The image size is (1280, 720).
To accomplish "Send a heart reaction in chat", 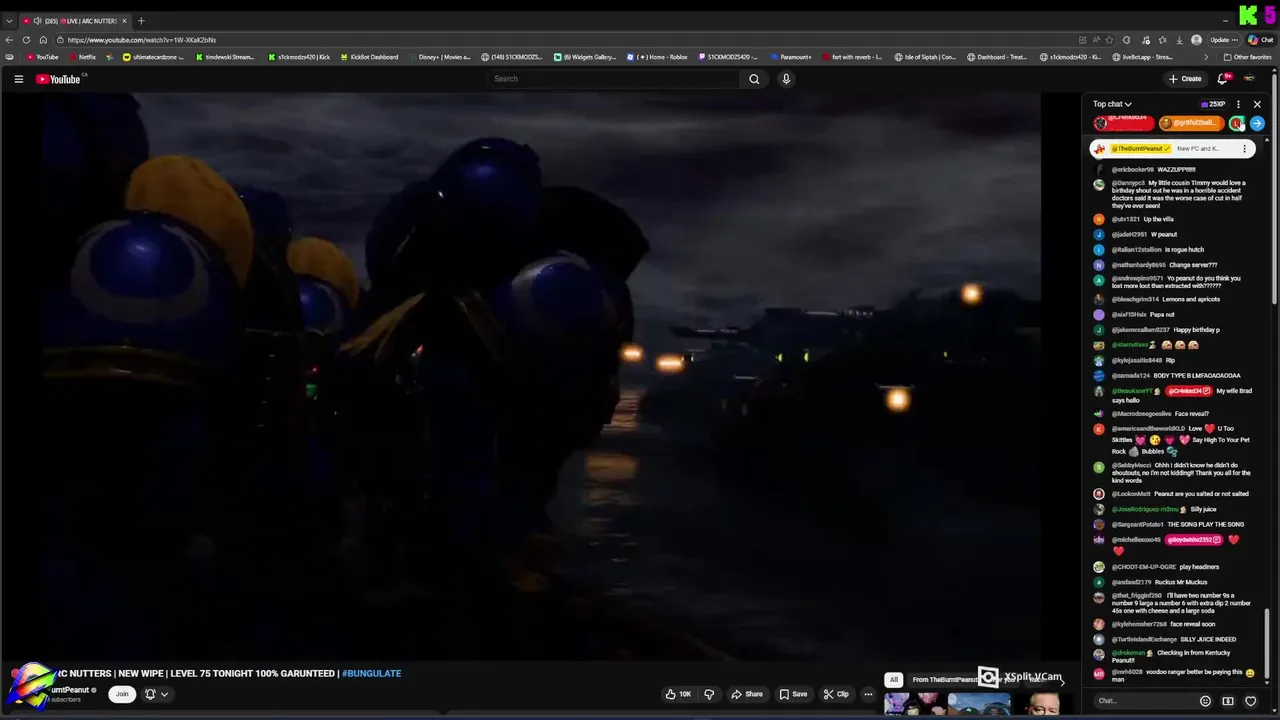I will point(1250,701).
